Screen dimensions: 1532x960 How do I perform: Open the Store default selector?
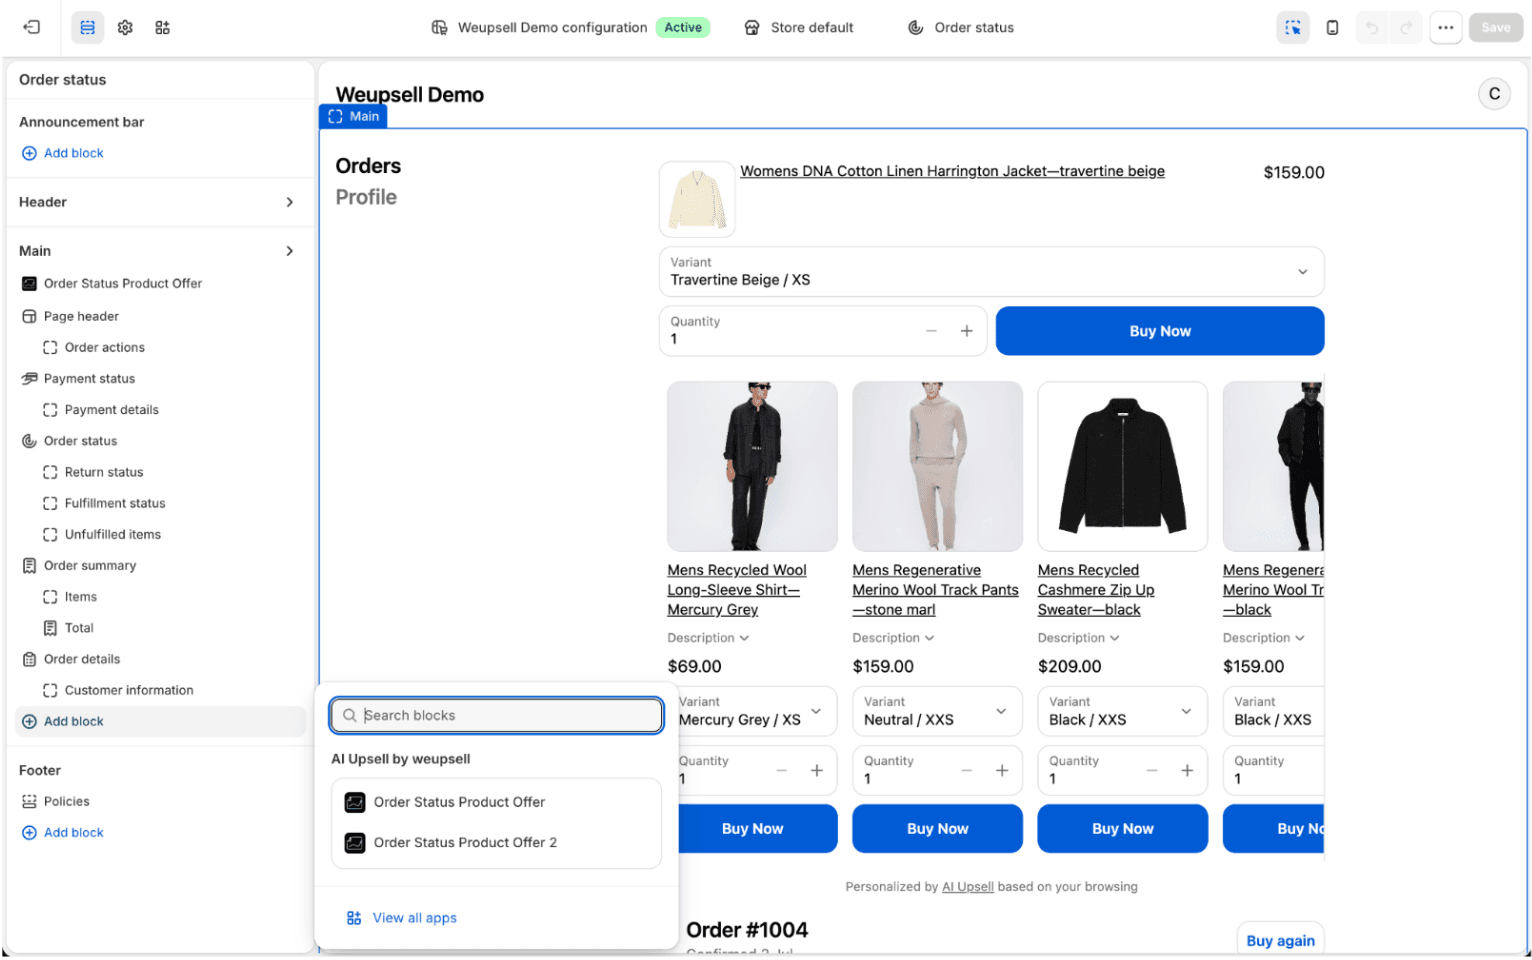799,28
